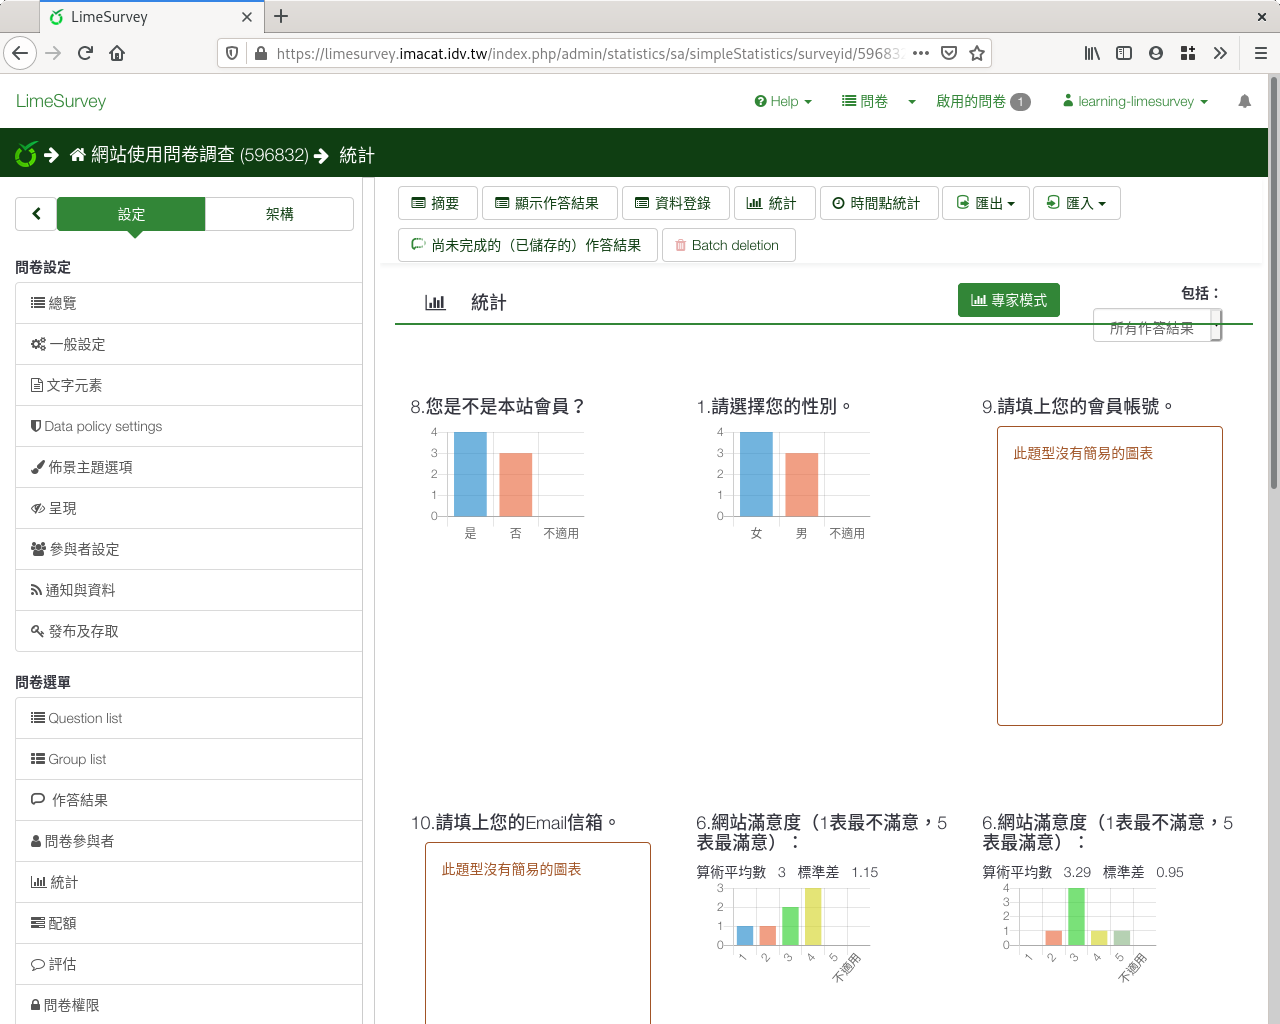The width and height of the screenshot is (1280, 1024).
Task: Click the browser URL address field
Action: point(588,53)
